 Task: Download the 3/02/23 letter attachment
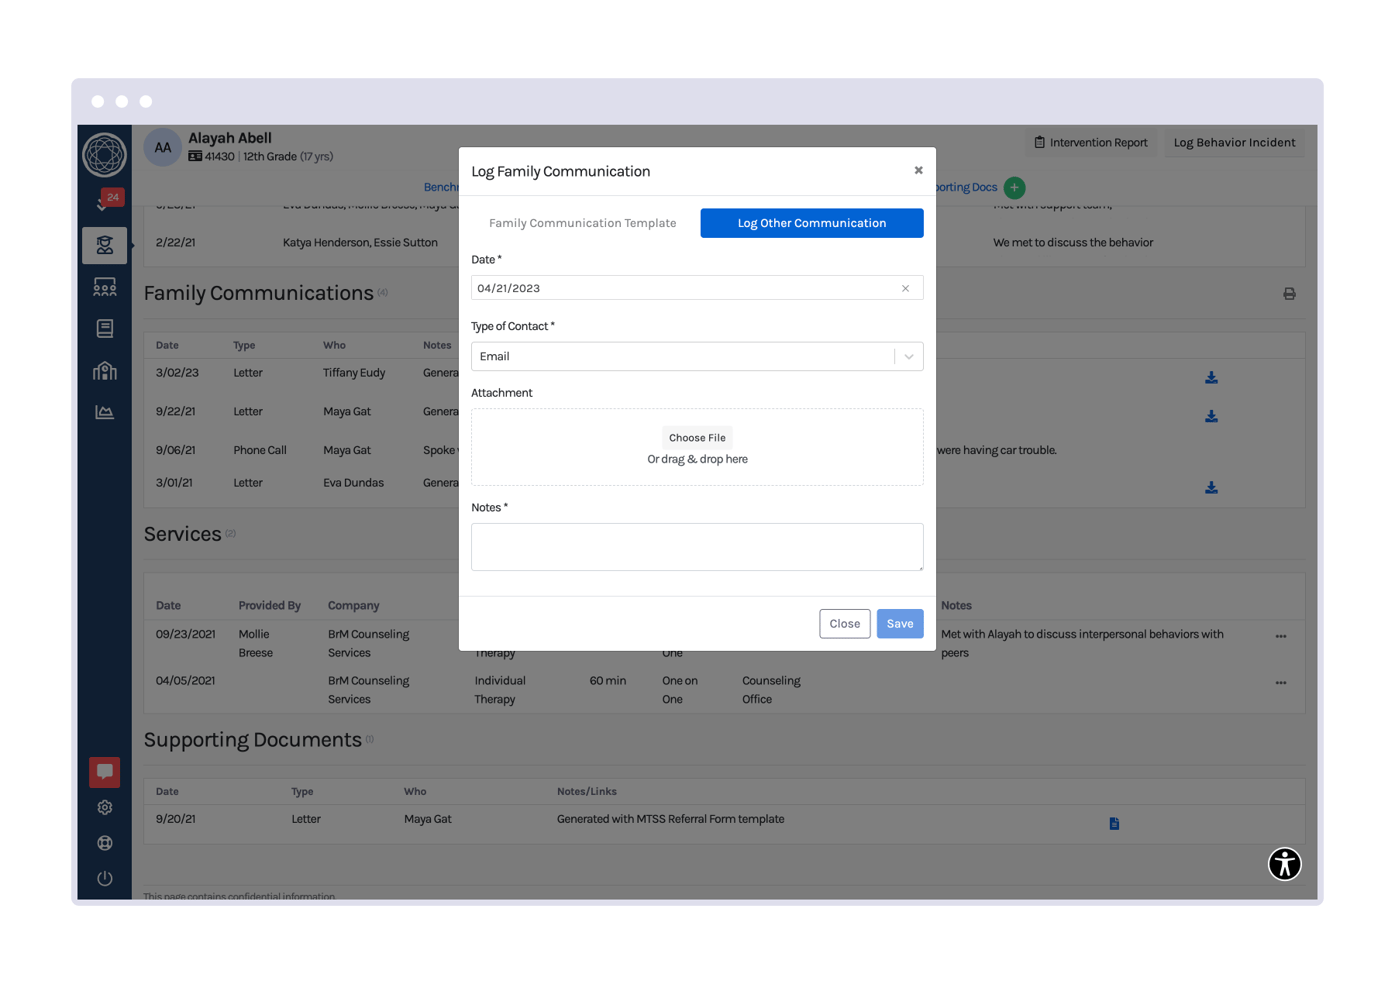coord(1211,378)
